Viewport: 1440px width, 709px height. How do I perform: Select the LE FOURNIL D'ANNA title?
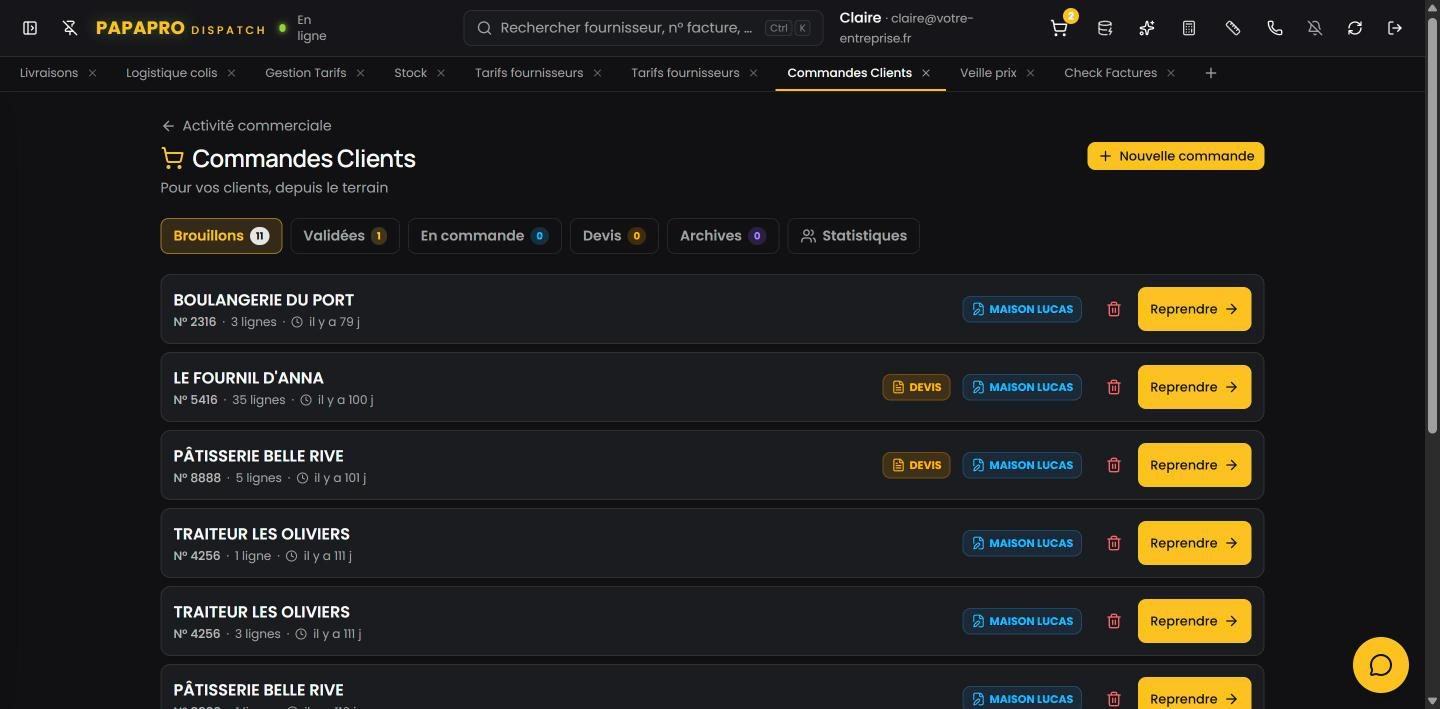[x=248, y=378]
